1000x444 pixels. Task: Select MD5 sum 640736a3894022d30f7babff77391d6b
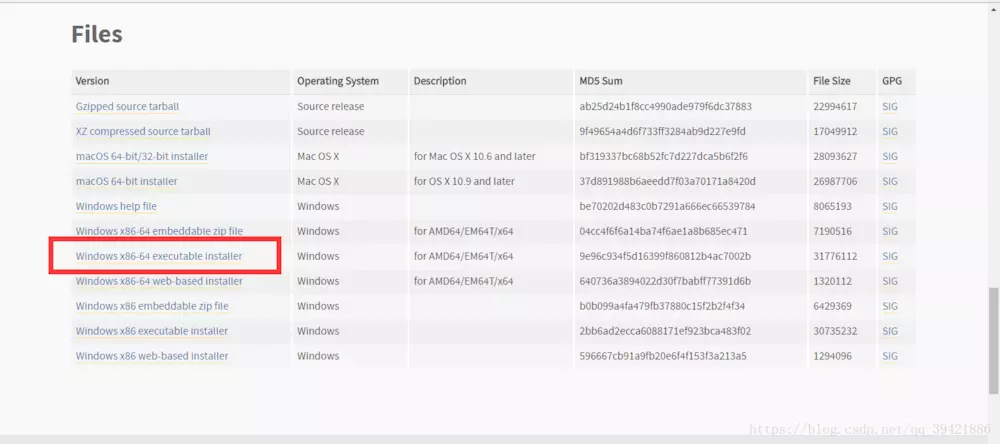[x=665, y=281]
